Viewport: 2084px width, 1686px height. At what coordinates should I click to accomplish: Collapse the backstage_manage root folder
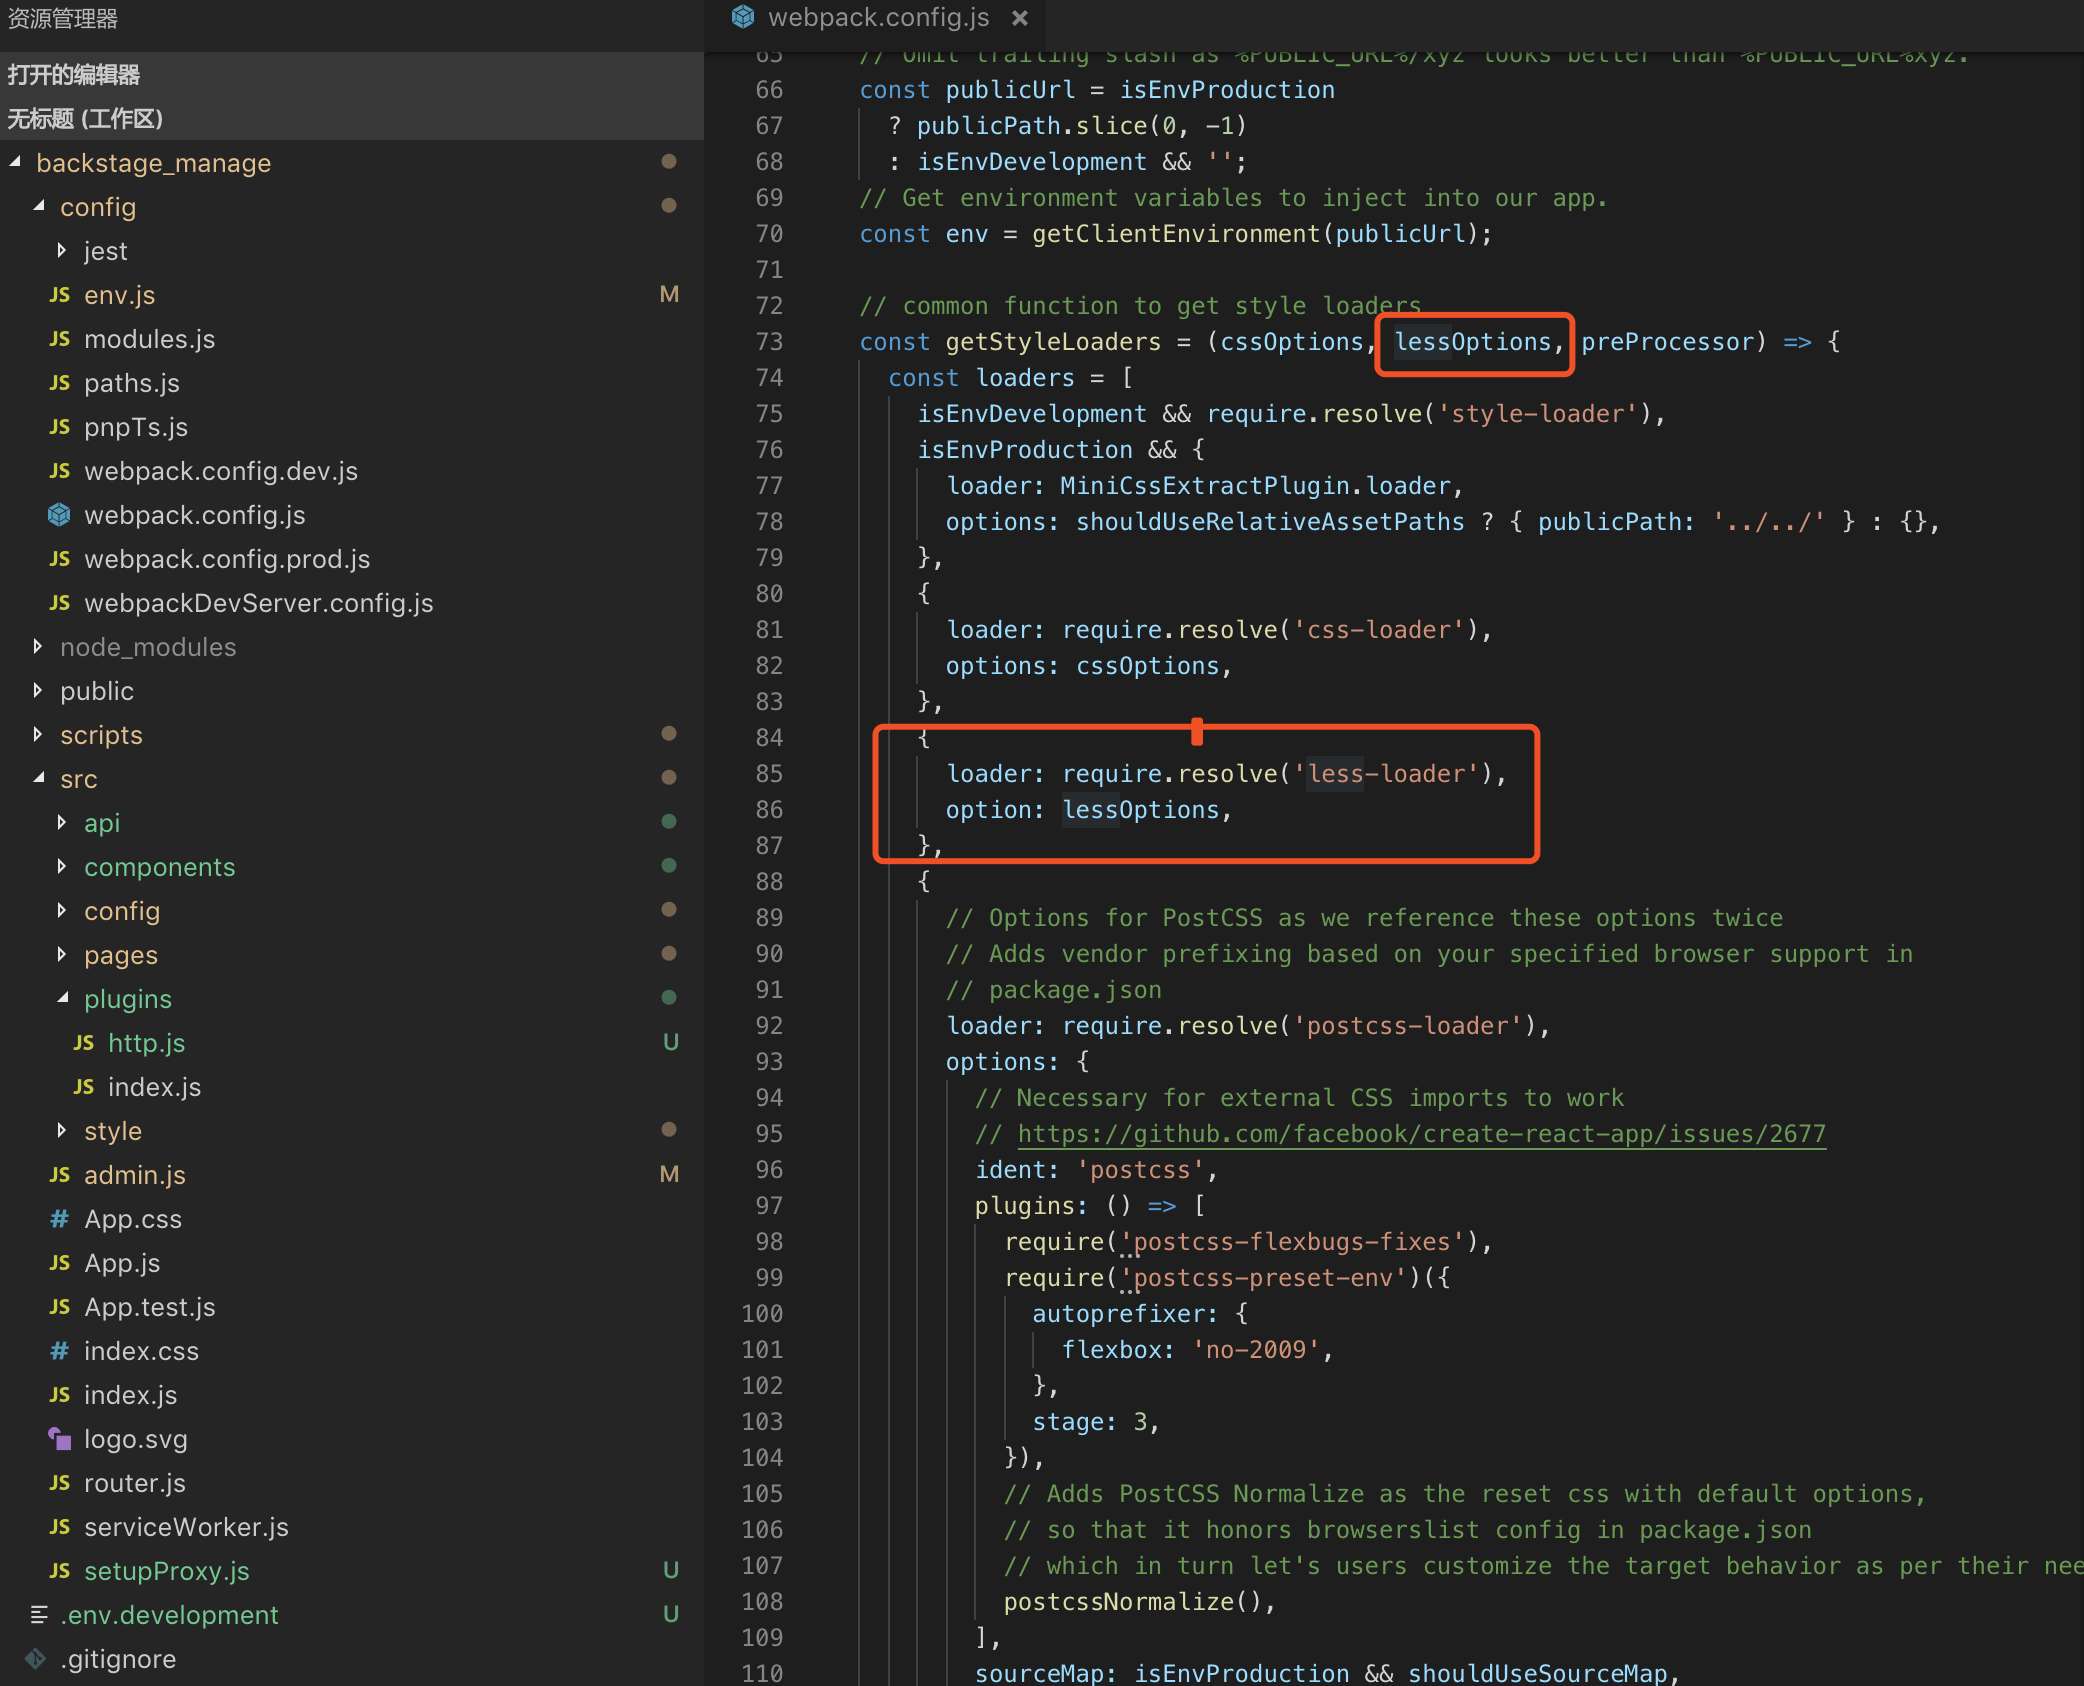15,162
